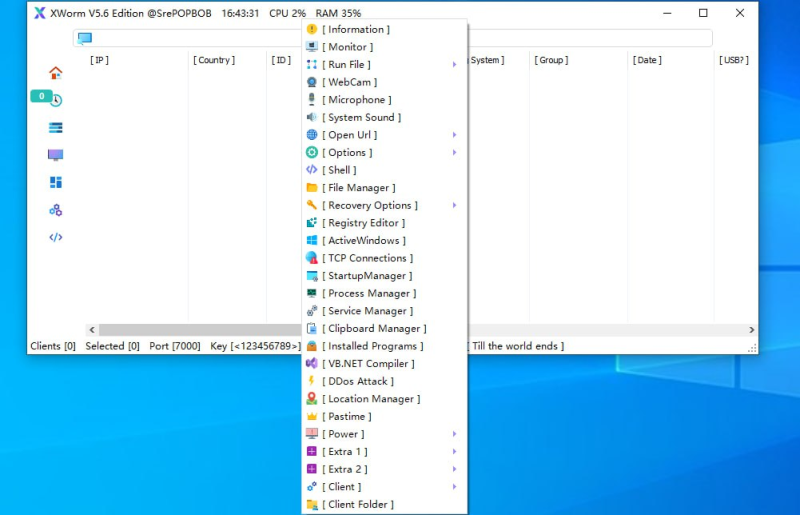Expand the Run File submenu arrow
Viewport: 800px width, 515px height.
(x=454, y=65)
